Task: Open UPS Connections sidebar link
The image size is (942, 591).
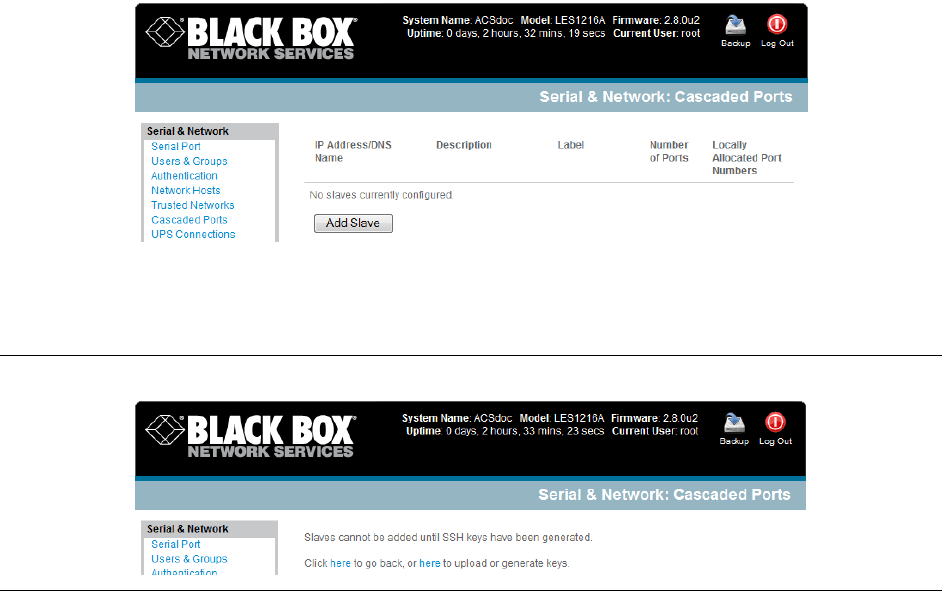Action: 193,234
